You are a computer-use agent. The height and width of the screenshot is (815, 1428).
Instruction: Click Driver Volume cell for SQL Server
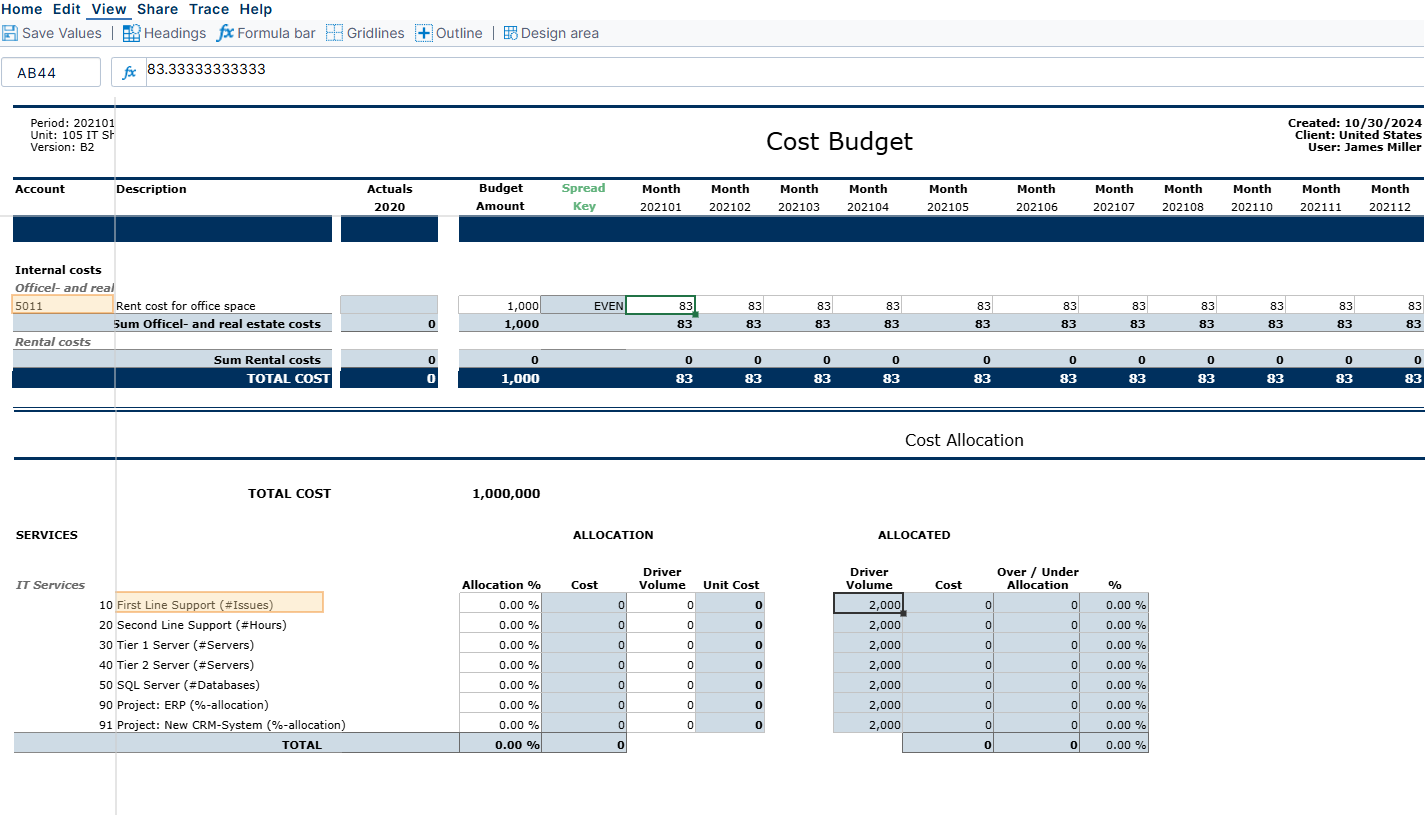(x=661, y=685)
